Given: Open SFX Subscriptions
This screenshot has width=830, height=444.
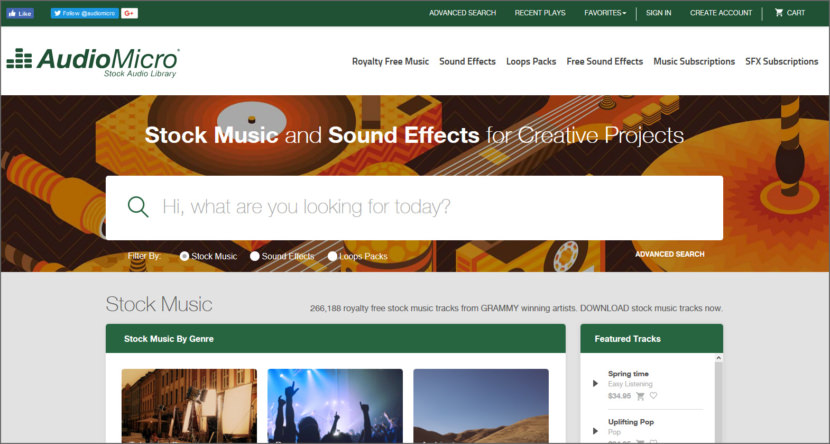Looking at the screenshot, I should (781, 61).
